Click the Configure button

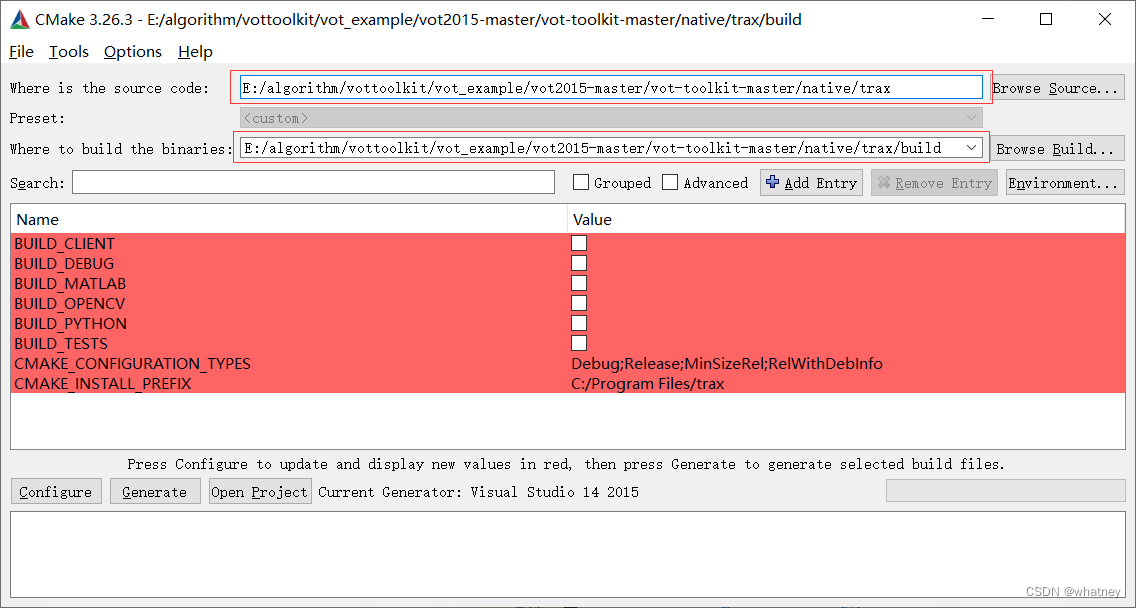click(56, 491)
